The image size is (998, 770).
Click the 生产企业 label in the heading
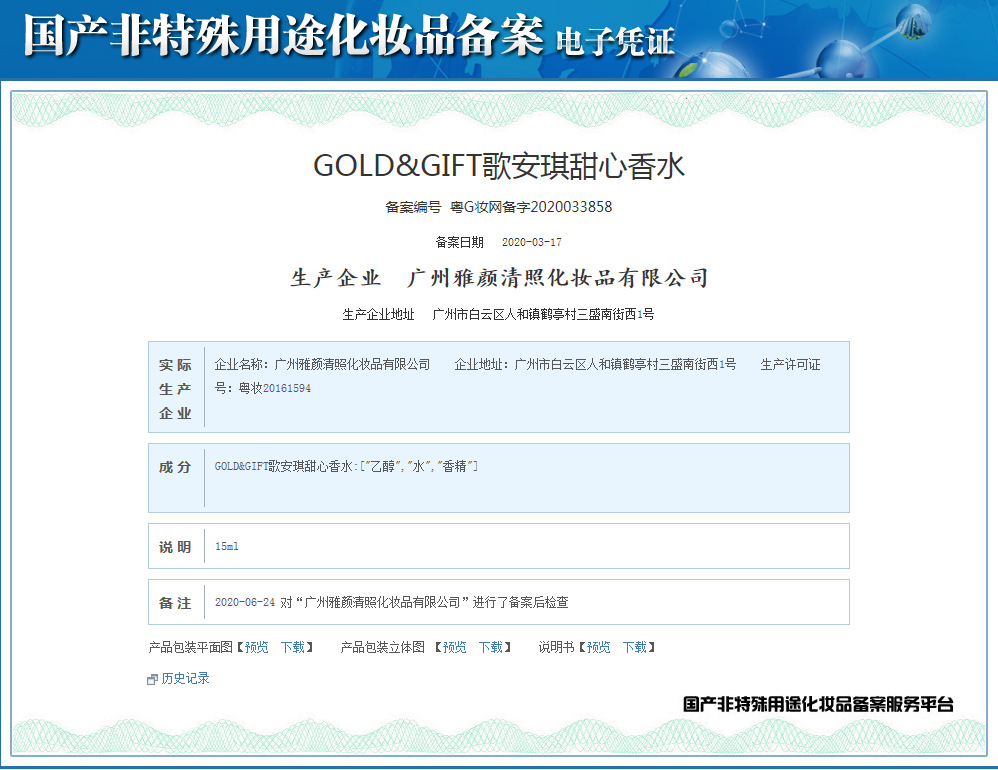click(336, 278)
